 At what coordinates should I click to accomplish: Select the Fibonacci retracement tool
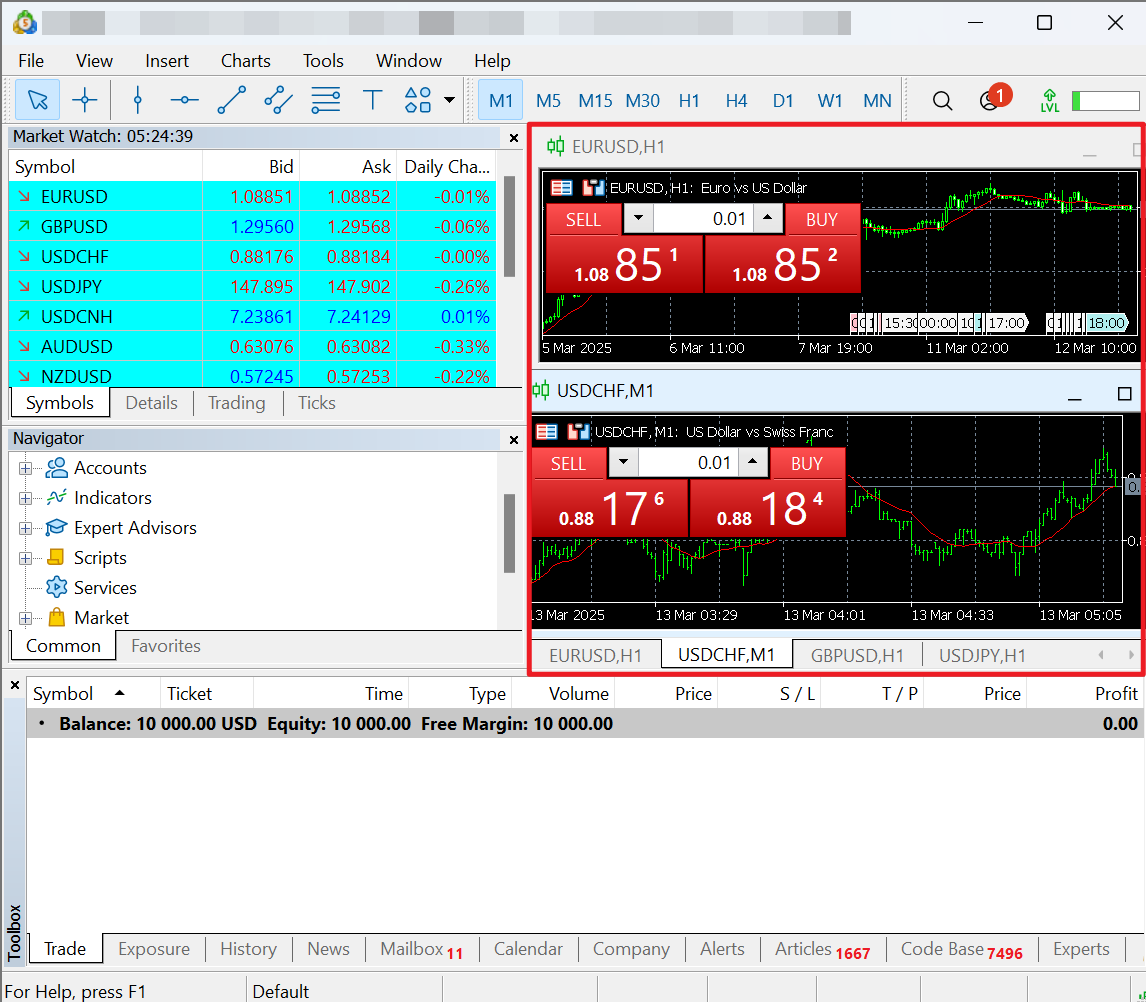pos(325,100)
